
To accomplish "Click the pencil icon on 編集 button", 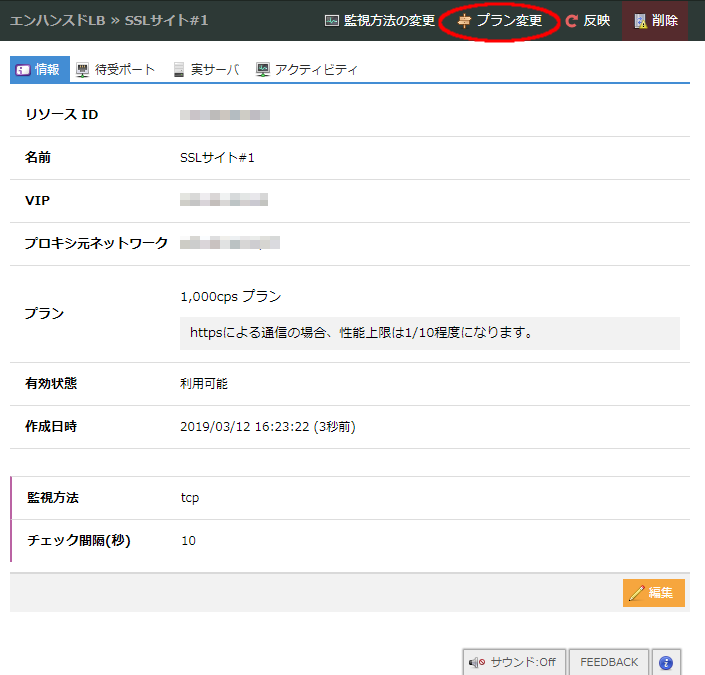I will 636,593.
